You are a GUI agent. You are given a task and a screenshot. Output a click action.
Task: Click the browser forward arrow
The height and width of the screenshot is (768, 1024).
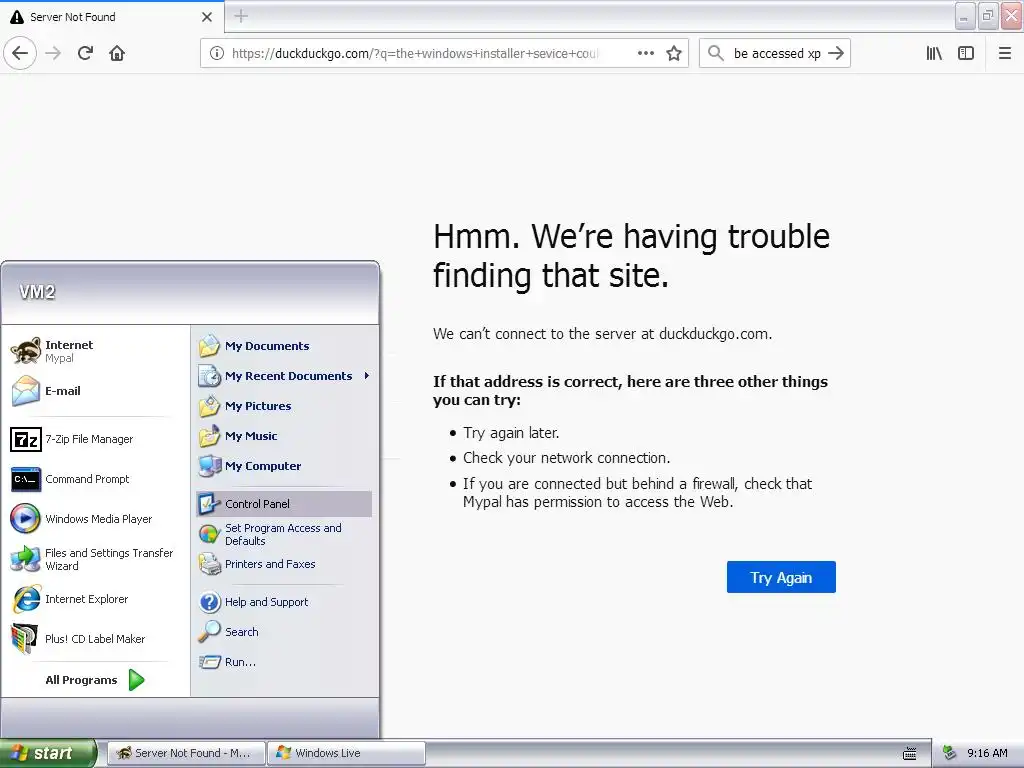(53, 53)
